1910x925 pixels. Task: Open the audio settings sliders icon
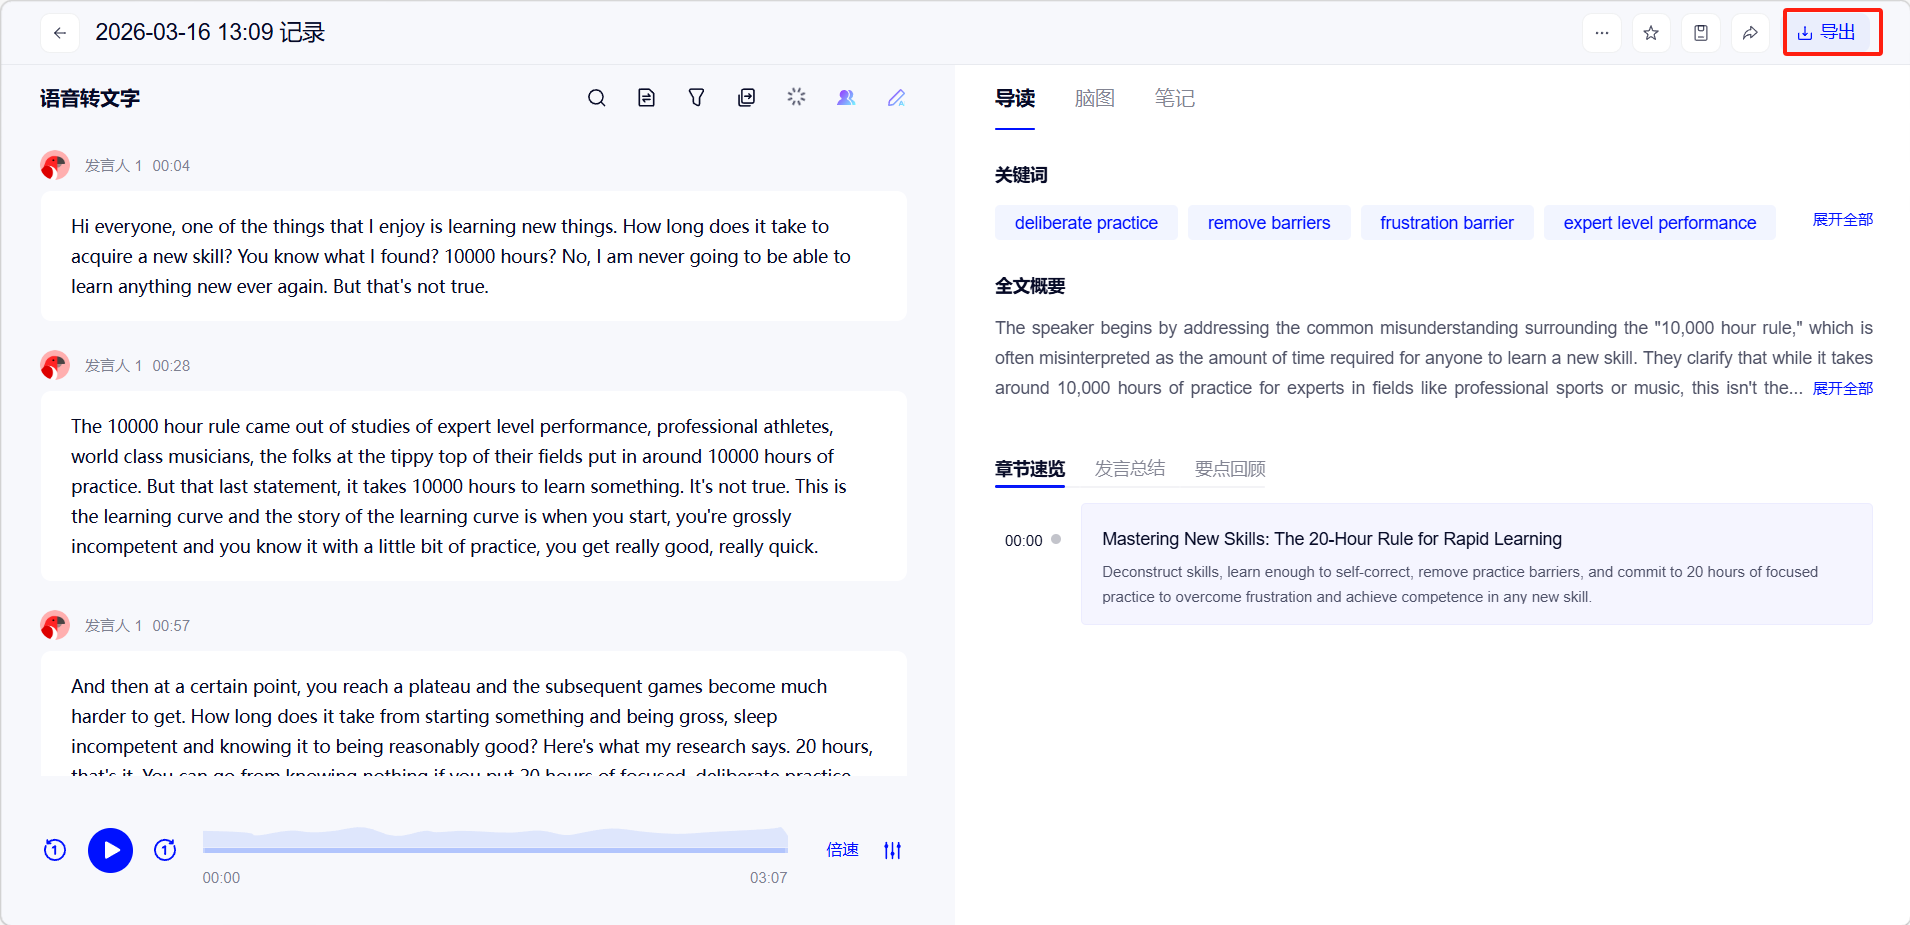click(892, 850)
